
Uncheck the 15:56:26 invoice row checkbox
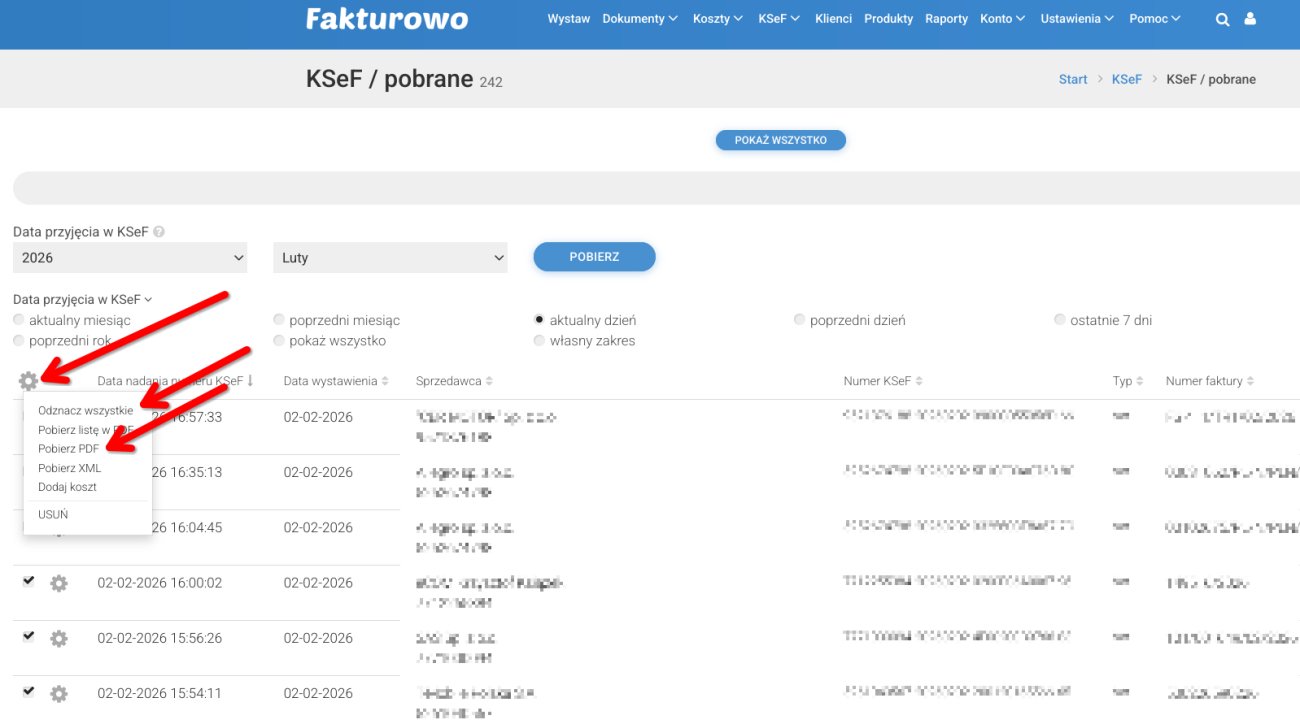point(28,637)
